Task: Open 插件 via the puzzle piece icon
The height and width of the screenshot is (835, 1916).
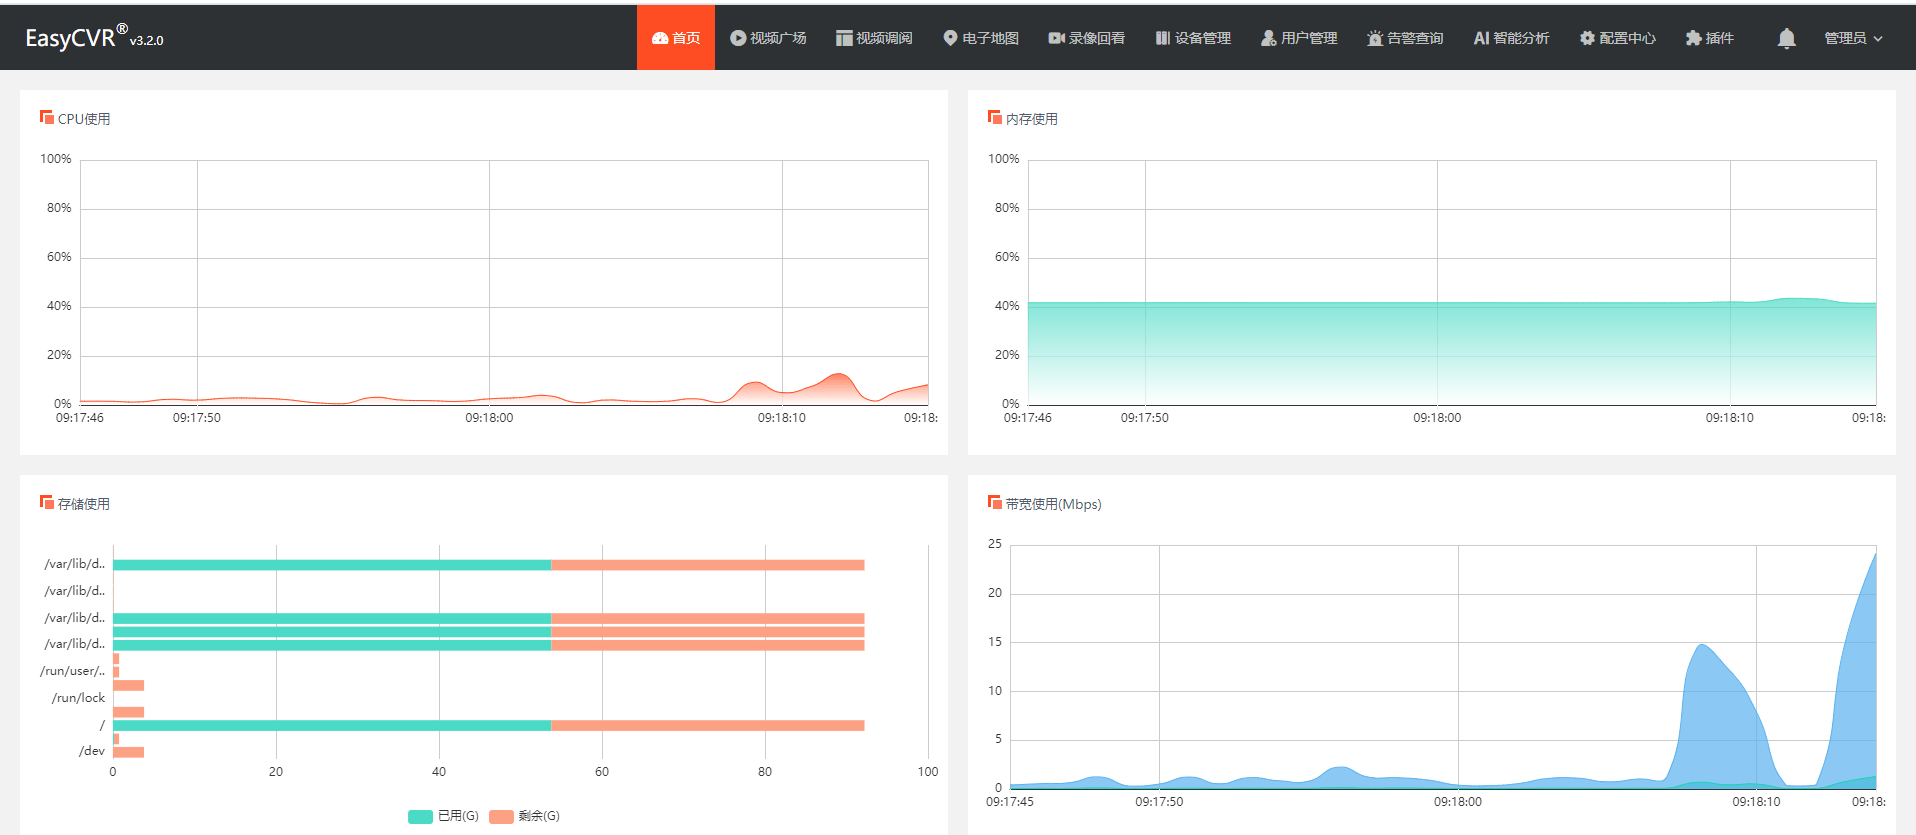Action: [1693, 38]
